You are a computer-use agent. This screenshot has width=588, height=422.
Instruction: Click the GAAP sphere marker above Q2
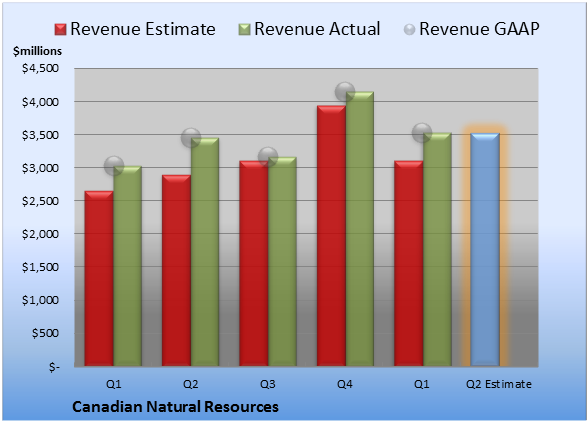191,138
